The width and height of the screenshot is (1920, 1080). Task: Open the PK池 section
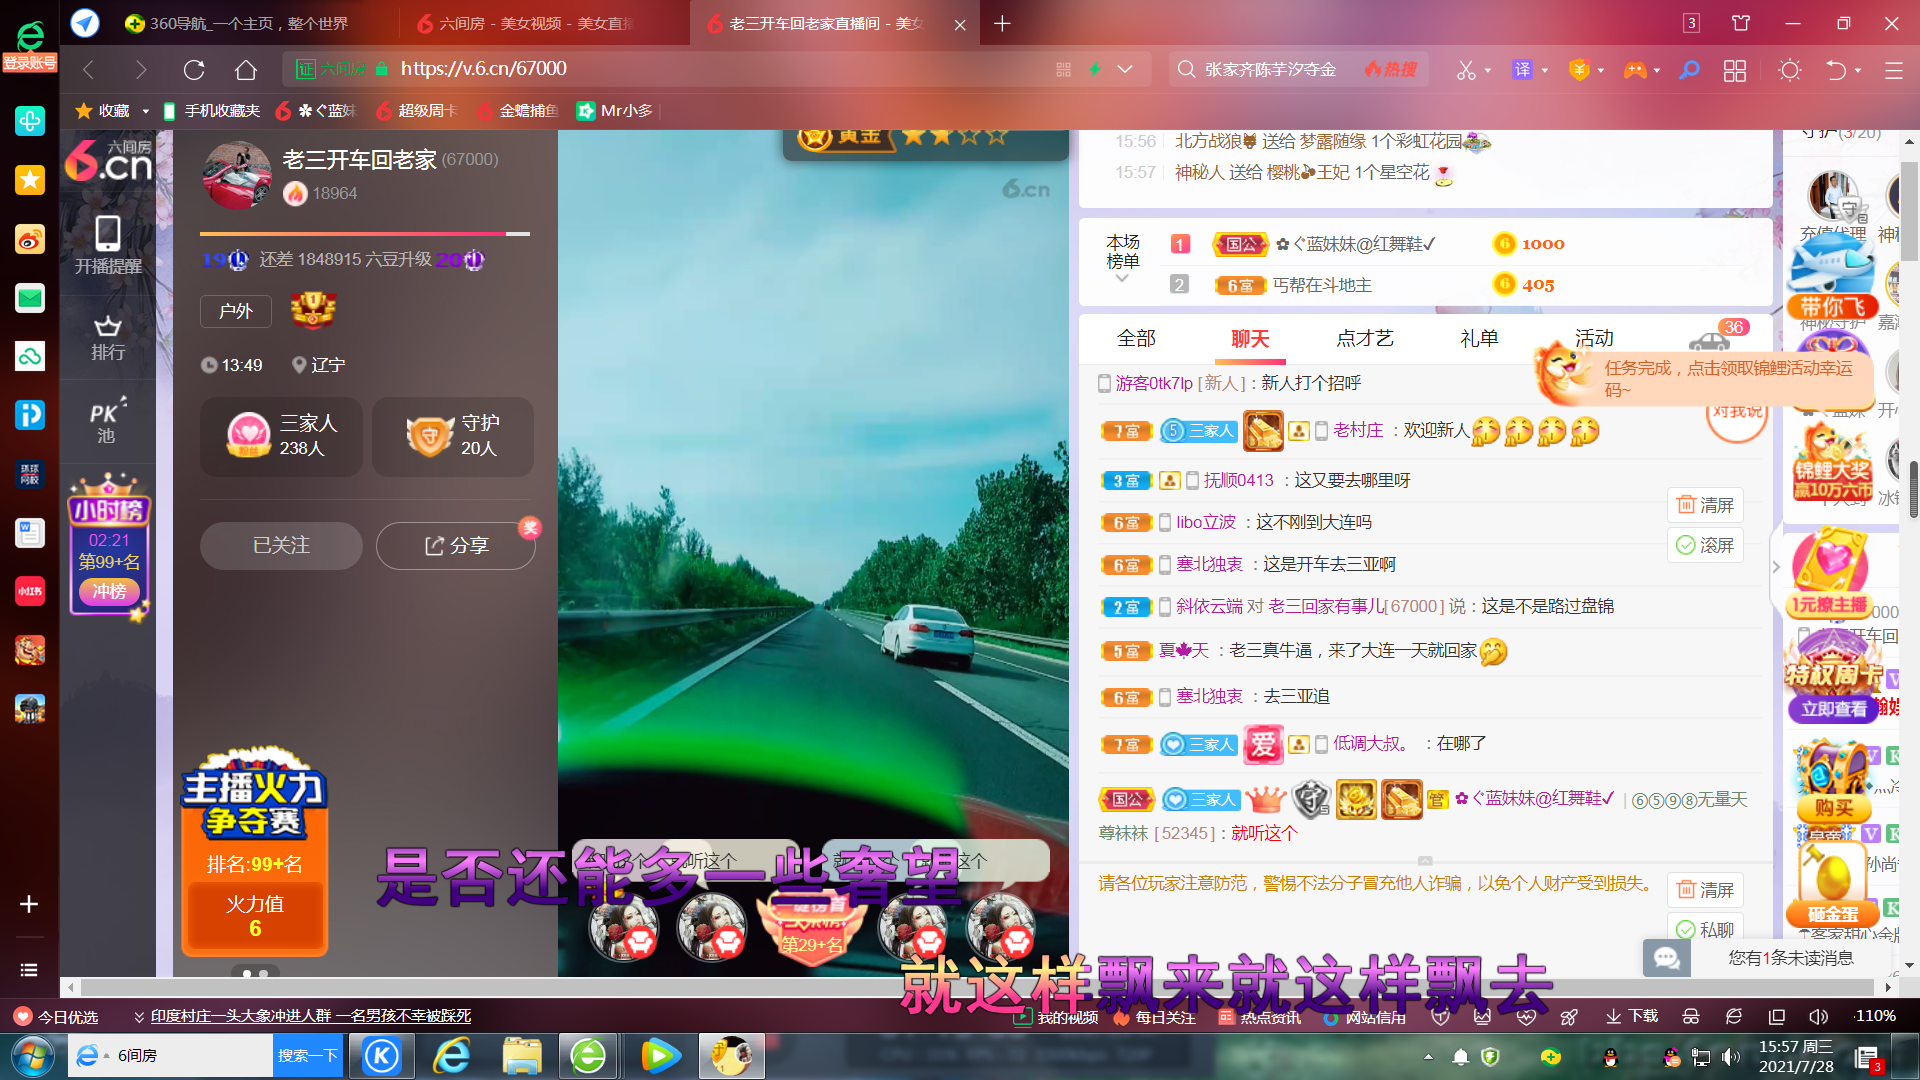pos(108,421)
